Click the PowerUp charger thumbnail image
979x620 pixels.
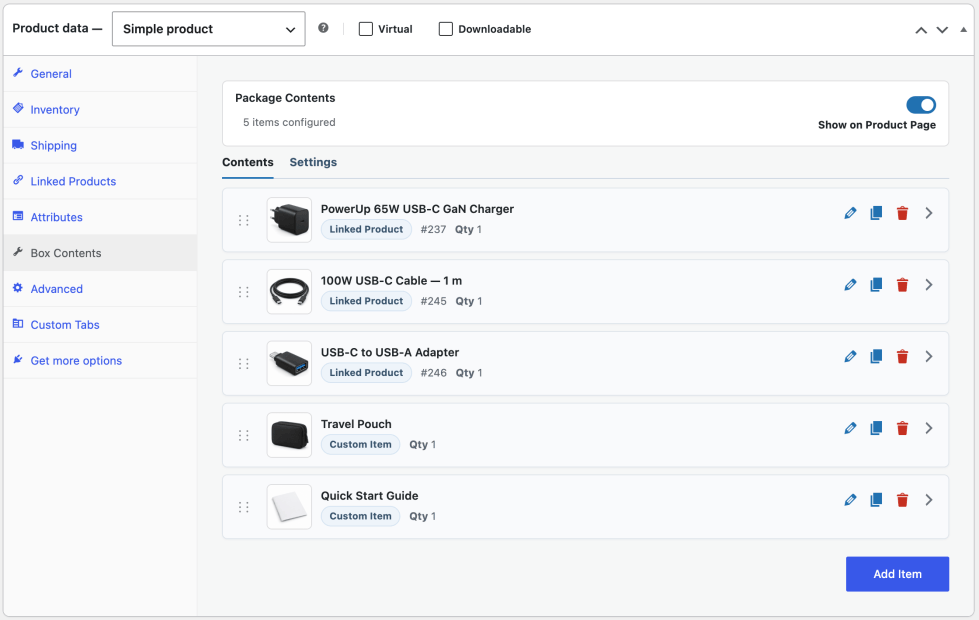289,220
